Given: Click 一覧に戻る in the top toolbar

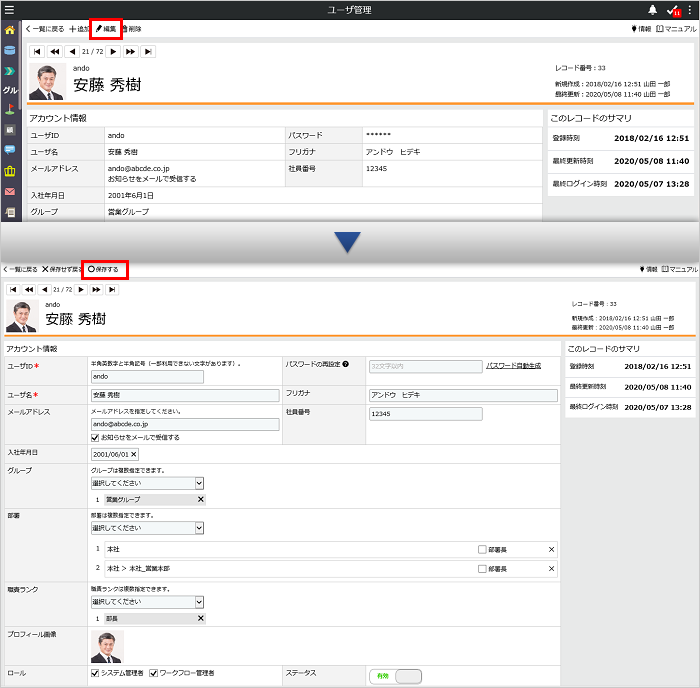Looking at the screenshot, I should [45, 29].
